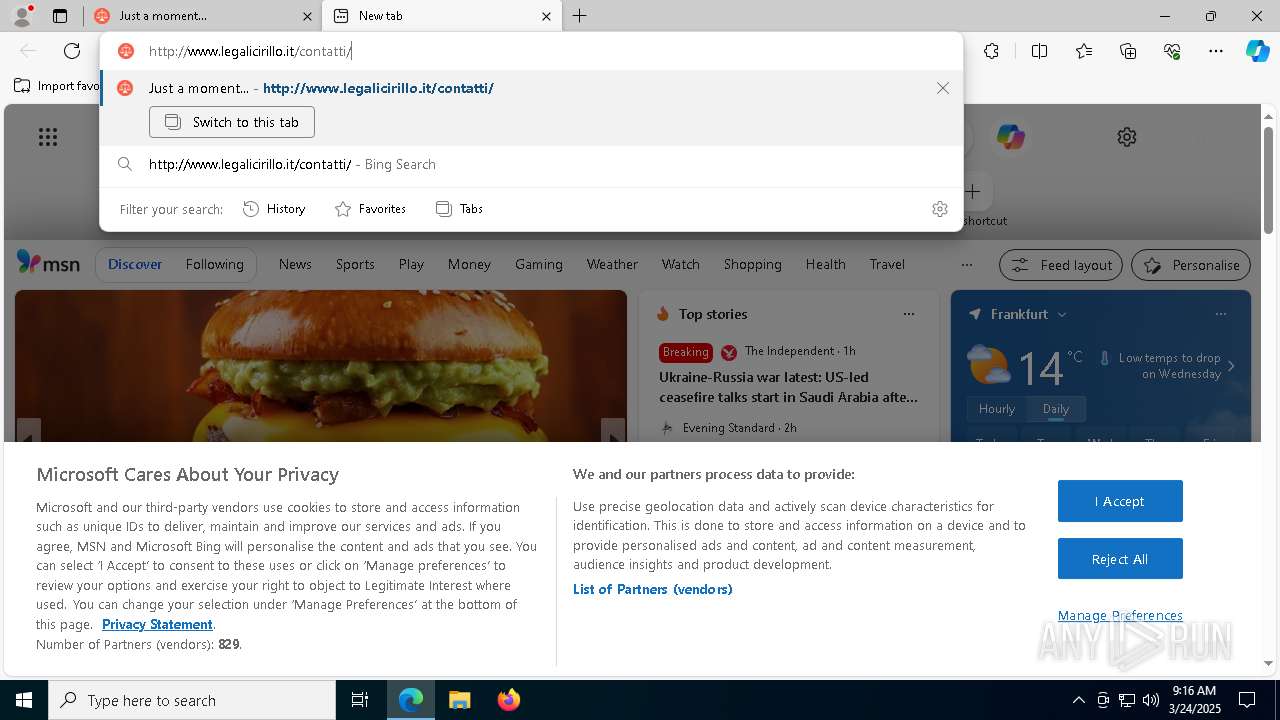
Task: Remove the legalicirillo suggestion with X
Action: click(x=942, y=88)
